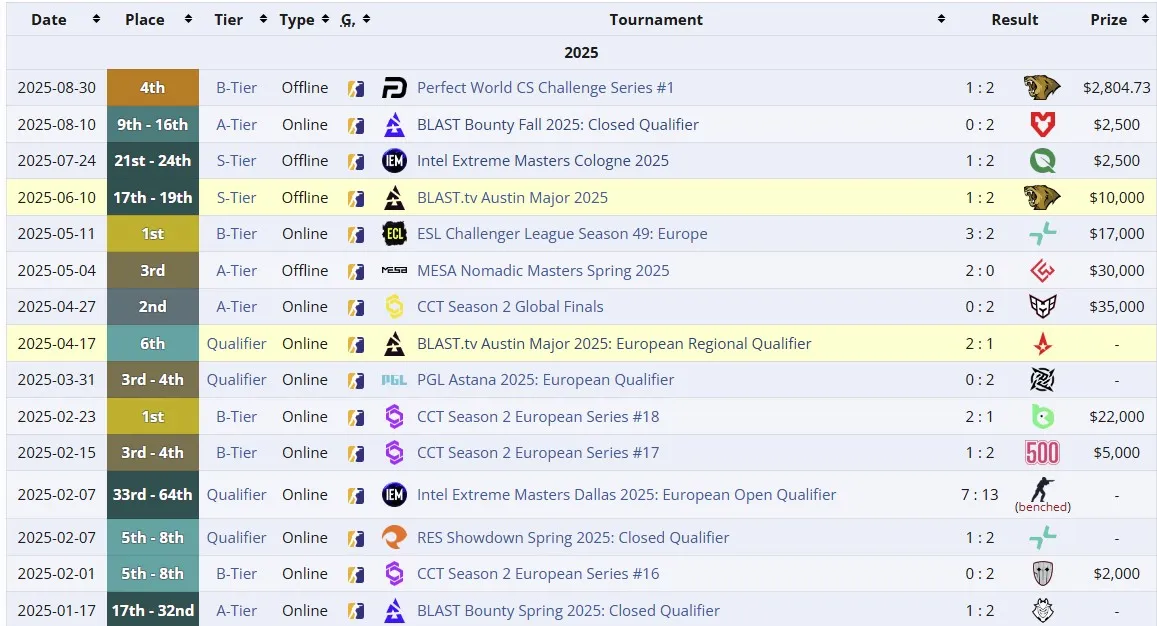
Task: Sort table by Prize column arrows
Action: pyautogui.click(x=1145, y=19)
